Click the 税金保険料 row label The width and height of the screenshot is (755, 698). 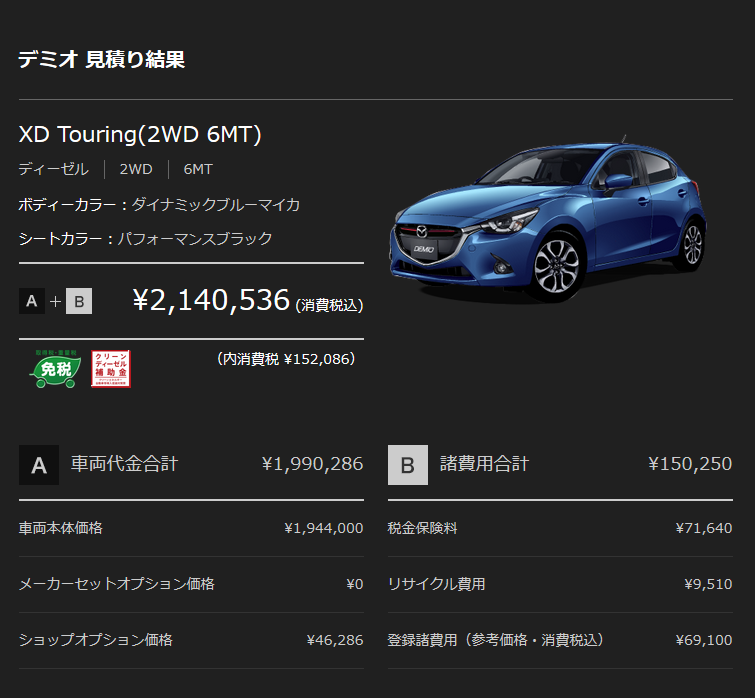click(422, 529)
